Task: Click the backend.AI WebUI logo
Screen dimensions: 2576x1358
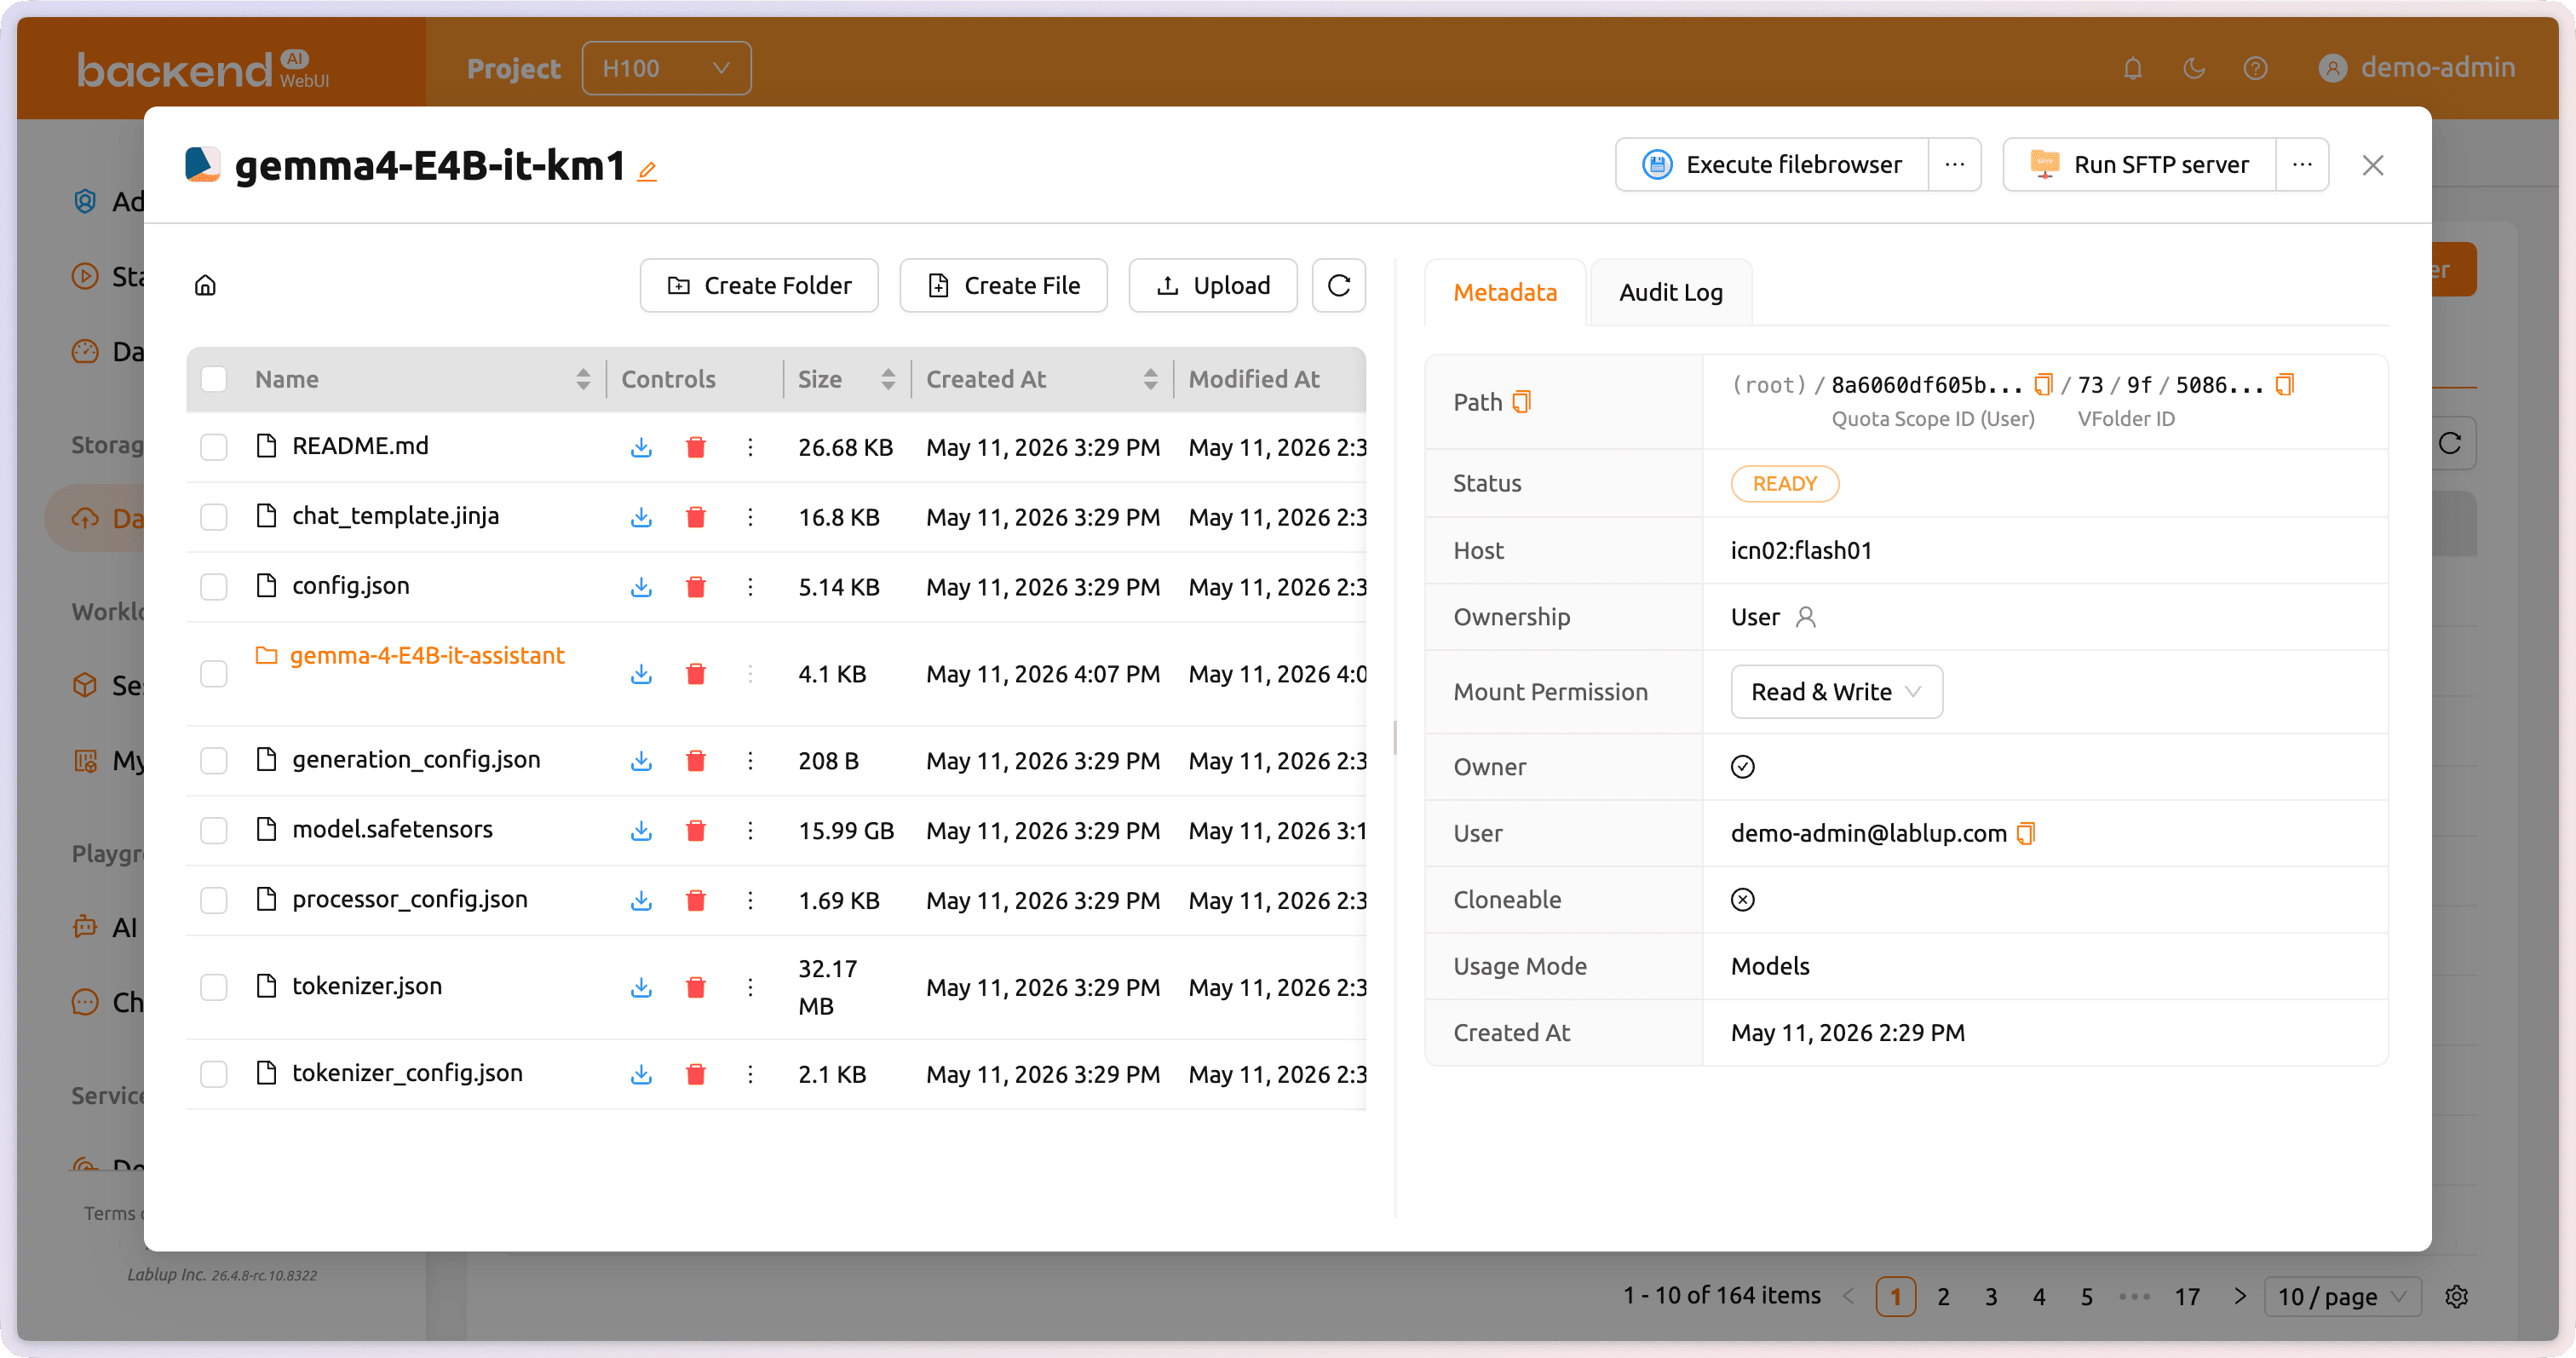Action: [x=204, y=70]
